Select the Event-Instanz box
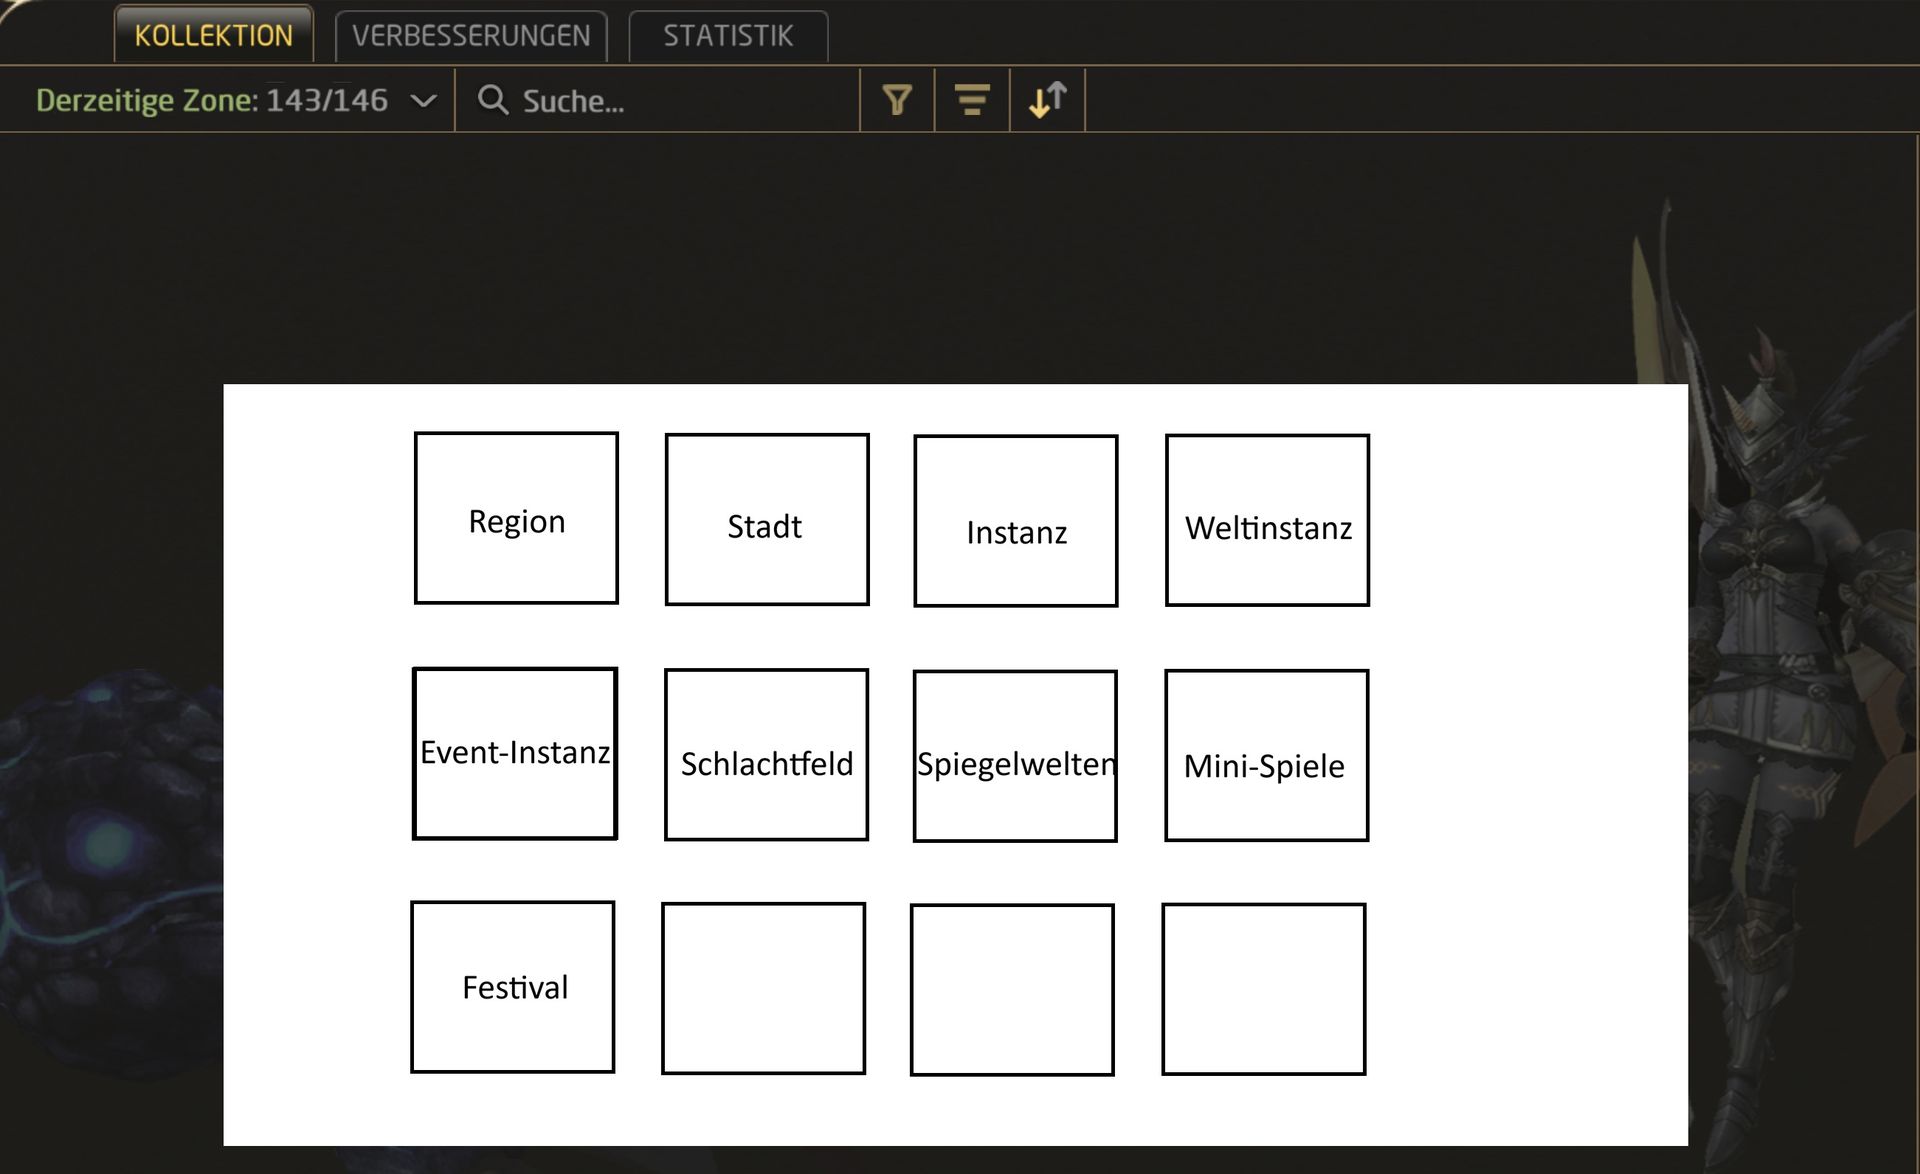The width and height of the screenshot is (1920, 1174). click(x=515, y=753)
